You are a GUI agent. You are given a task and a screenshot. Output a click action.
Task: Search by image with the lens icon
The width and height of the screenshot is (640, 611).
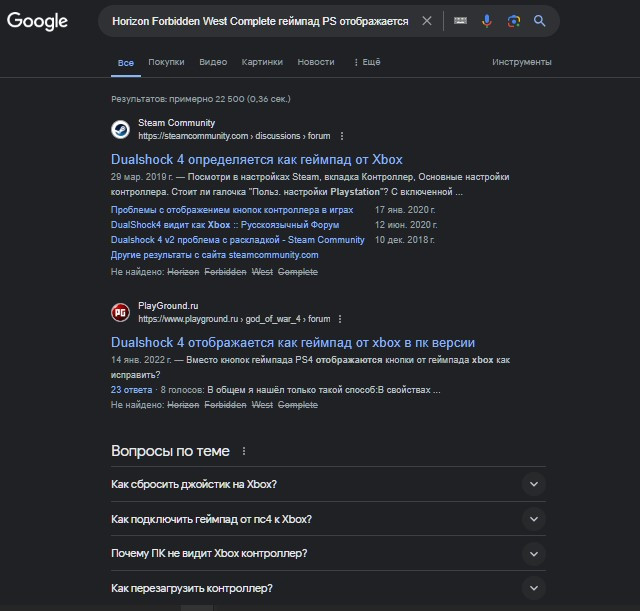[514, 21]
